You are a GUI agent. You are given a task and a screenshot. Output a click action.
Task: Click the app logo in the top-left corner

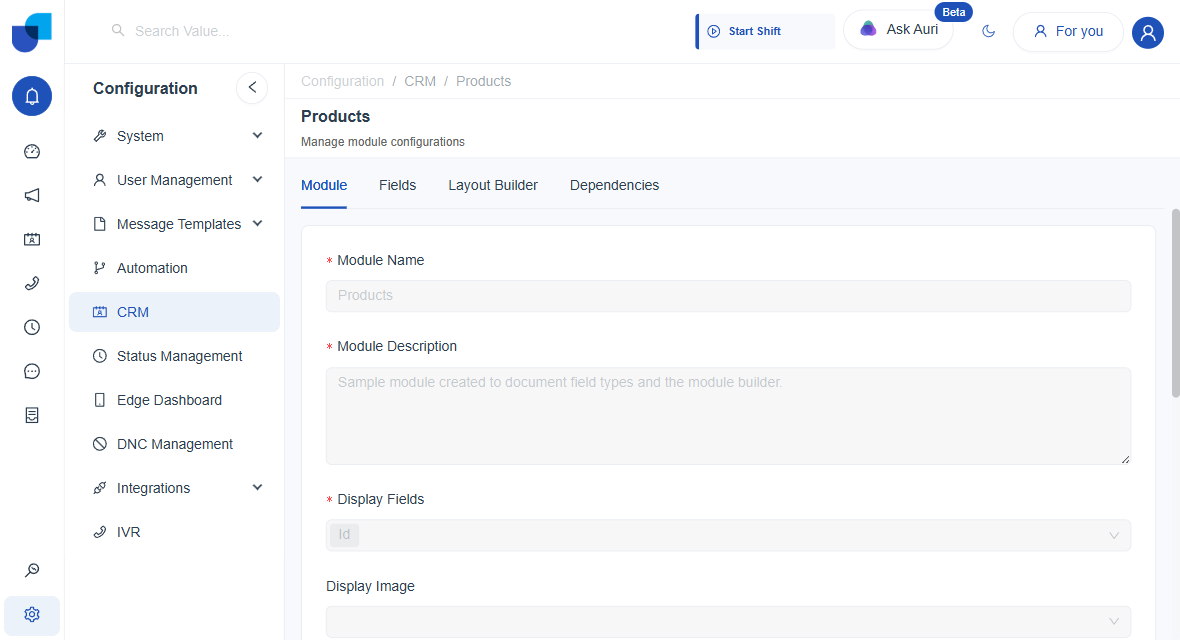(x=32, y=32)
